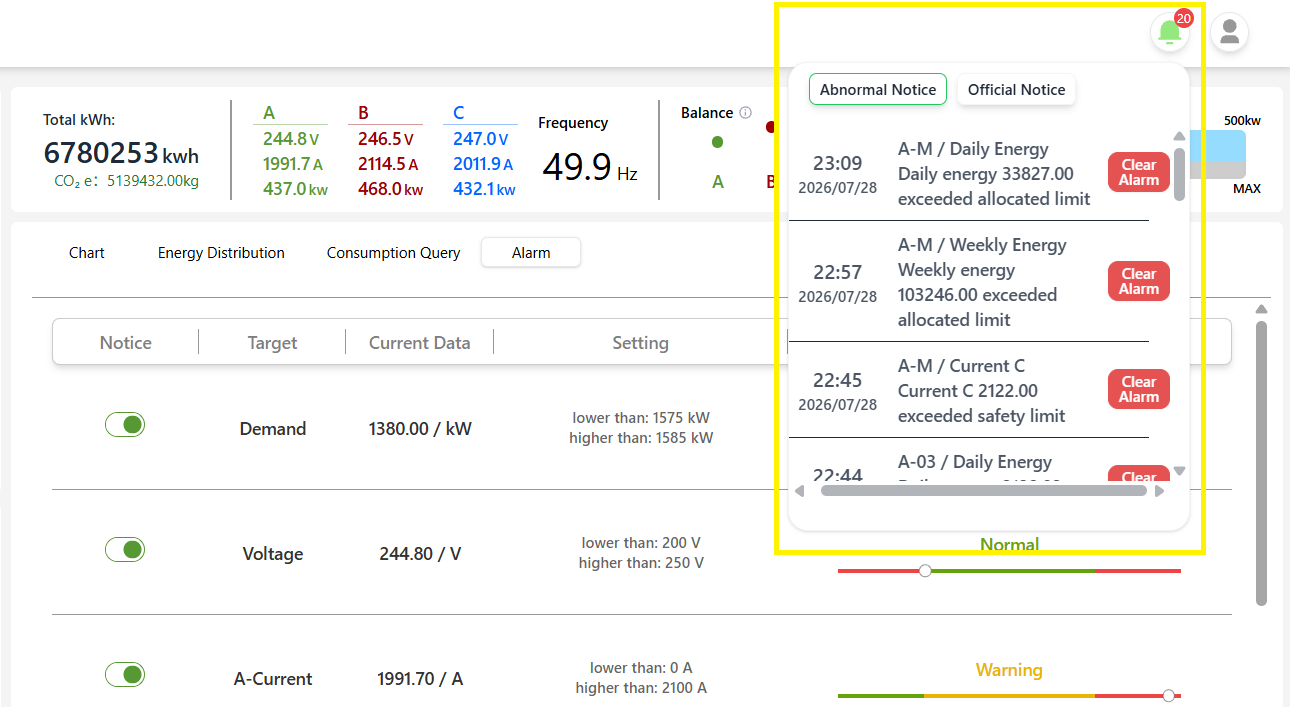This screenshot has height=707, width=1290.
Task: Click the green phase A balance indicator
Action: [x=717, y=142]
